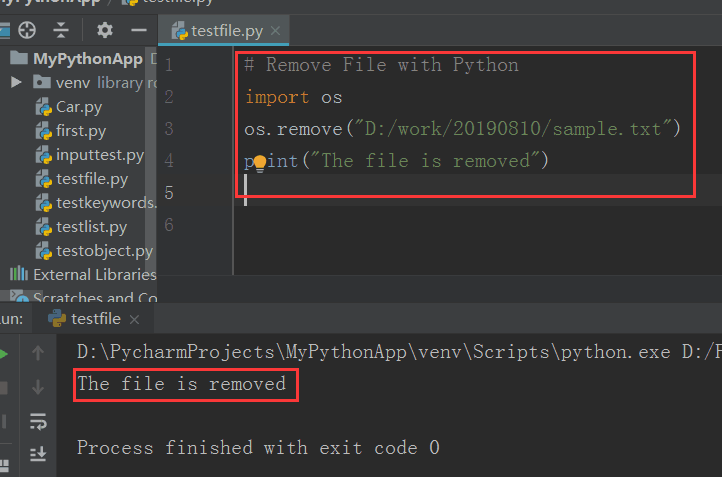
Task: Close the testfile.py editor tab
Action: (x=275, y=31)
